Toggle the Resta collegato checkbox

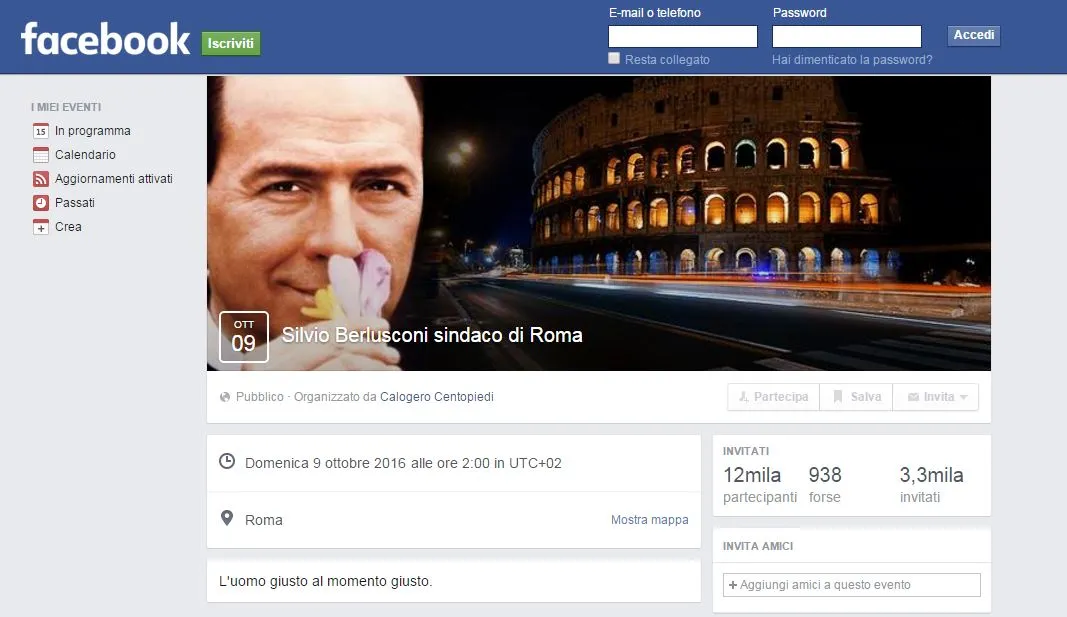pyautogui.click(x=614, y=59)
